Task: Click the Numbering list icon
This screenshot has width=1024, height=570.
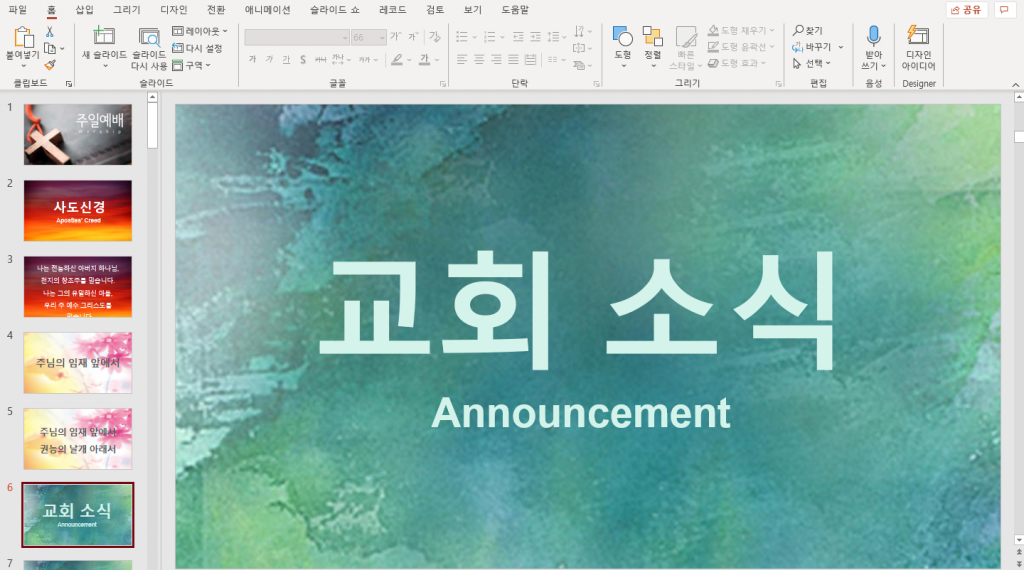Action: 490,37
